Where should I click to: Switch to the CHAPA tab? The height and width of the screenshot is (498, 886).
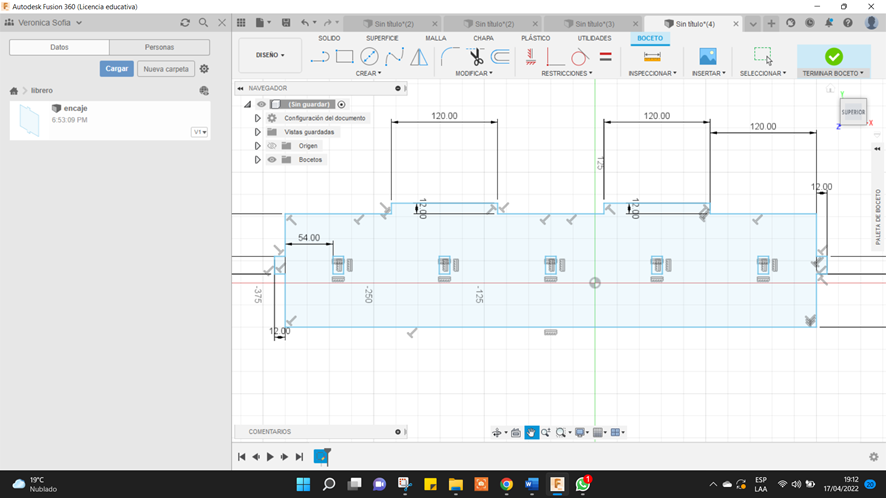pyautogui.click(x=483, y=38)
